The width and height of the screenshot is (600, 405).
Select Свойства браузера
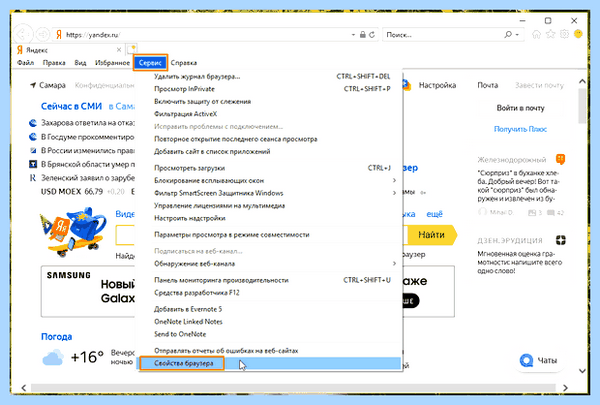[x=270, y=363]
